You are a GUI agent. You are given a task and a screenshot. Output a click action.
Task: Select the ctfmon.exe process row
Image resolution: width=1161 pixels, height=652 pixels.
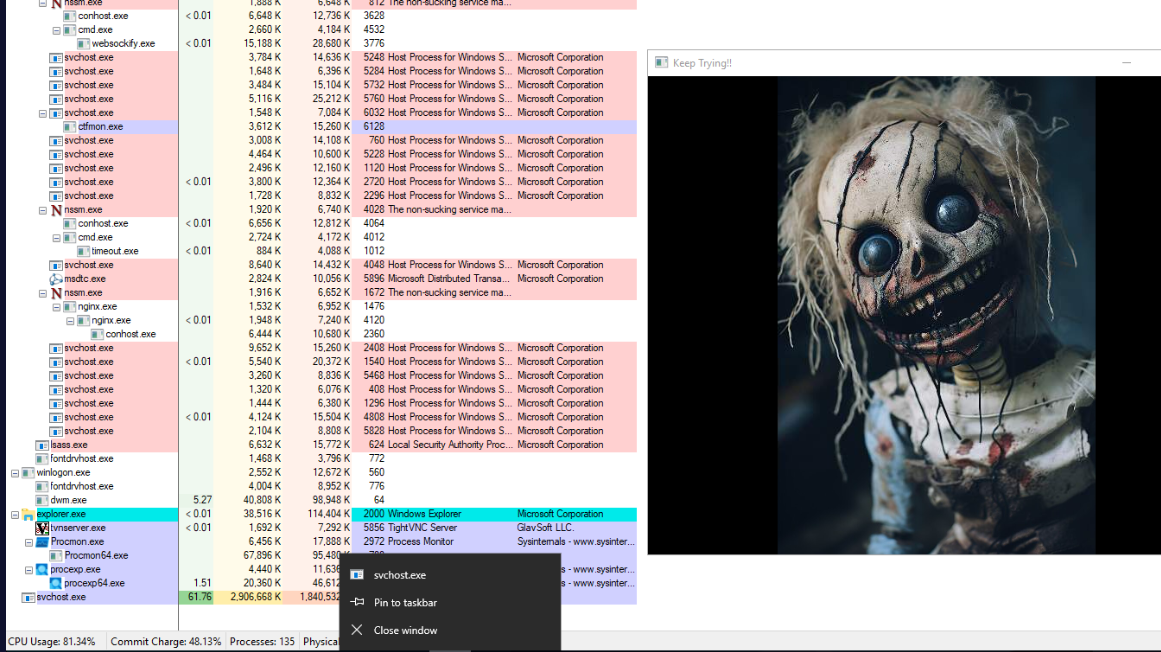[x=100, y=127]
